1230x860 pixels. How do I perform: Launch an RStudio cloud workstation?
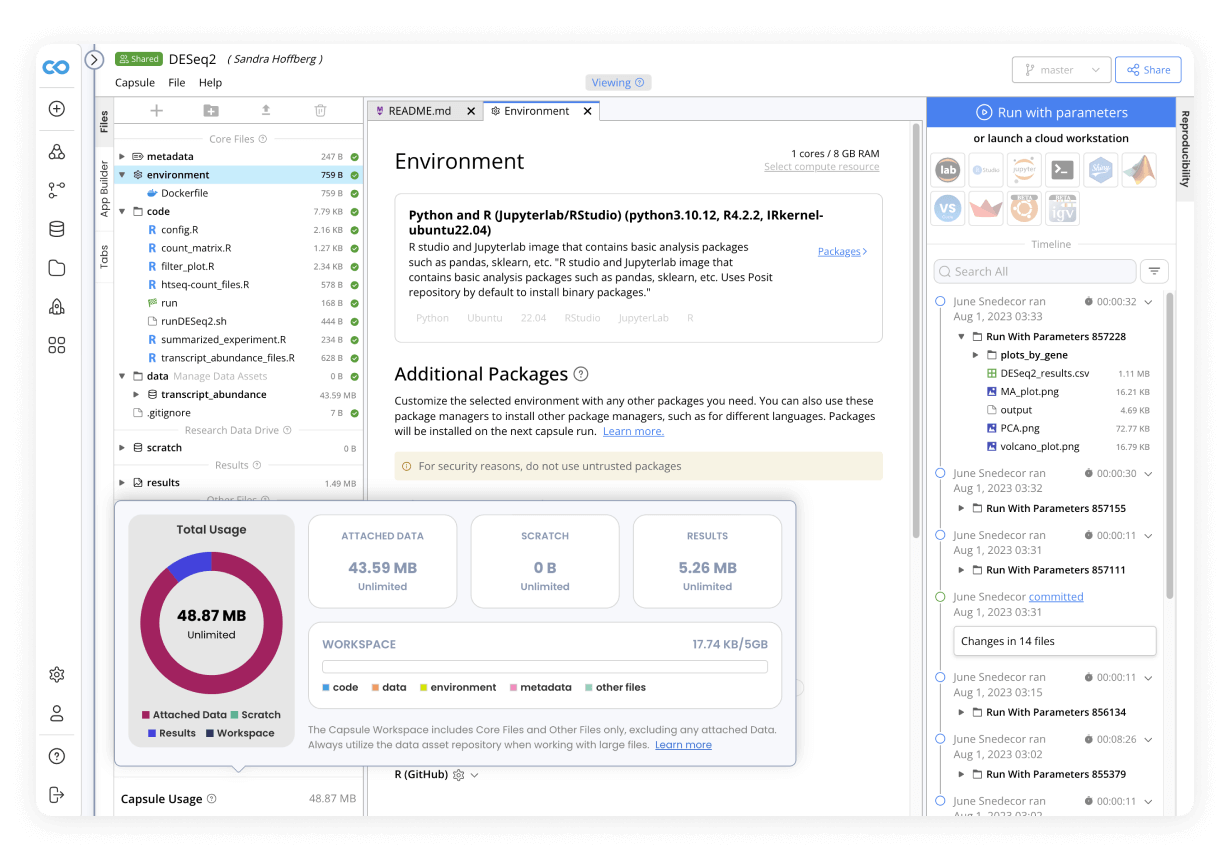click(985, 170)
